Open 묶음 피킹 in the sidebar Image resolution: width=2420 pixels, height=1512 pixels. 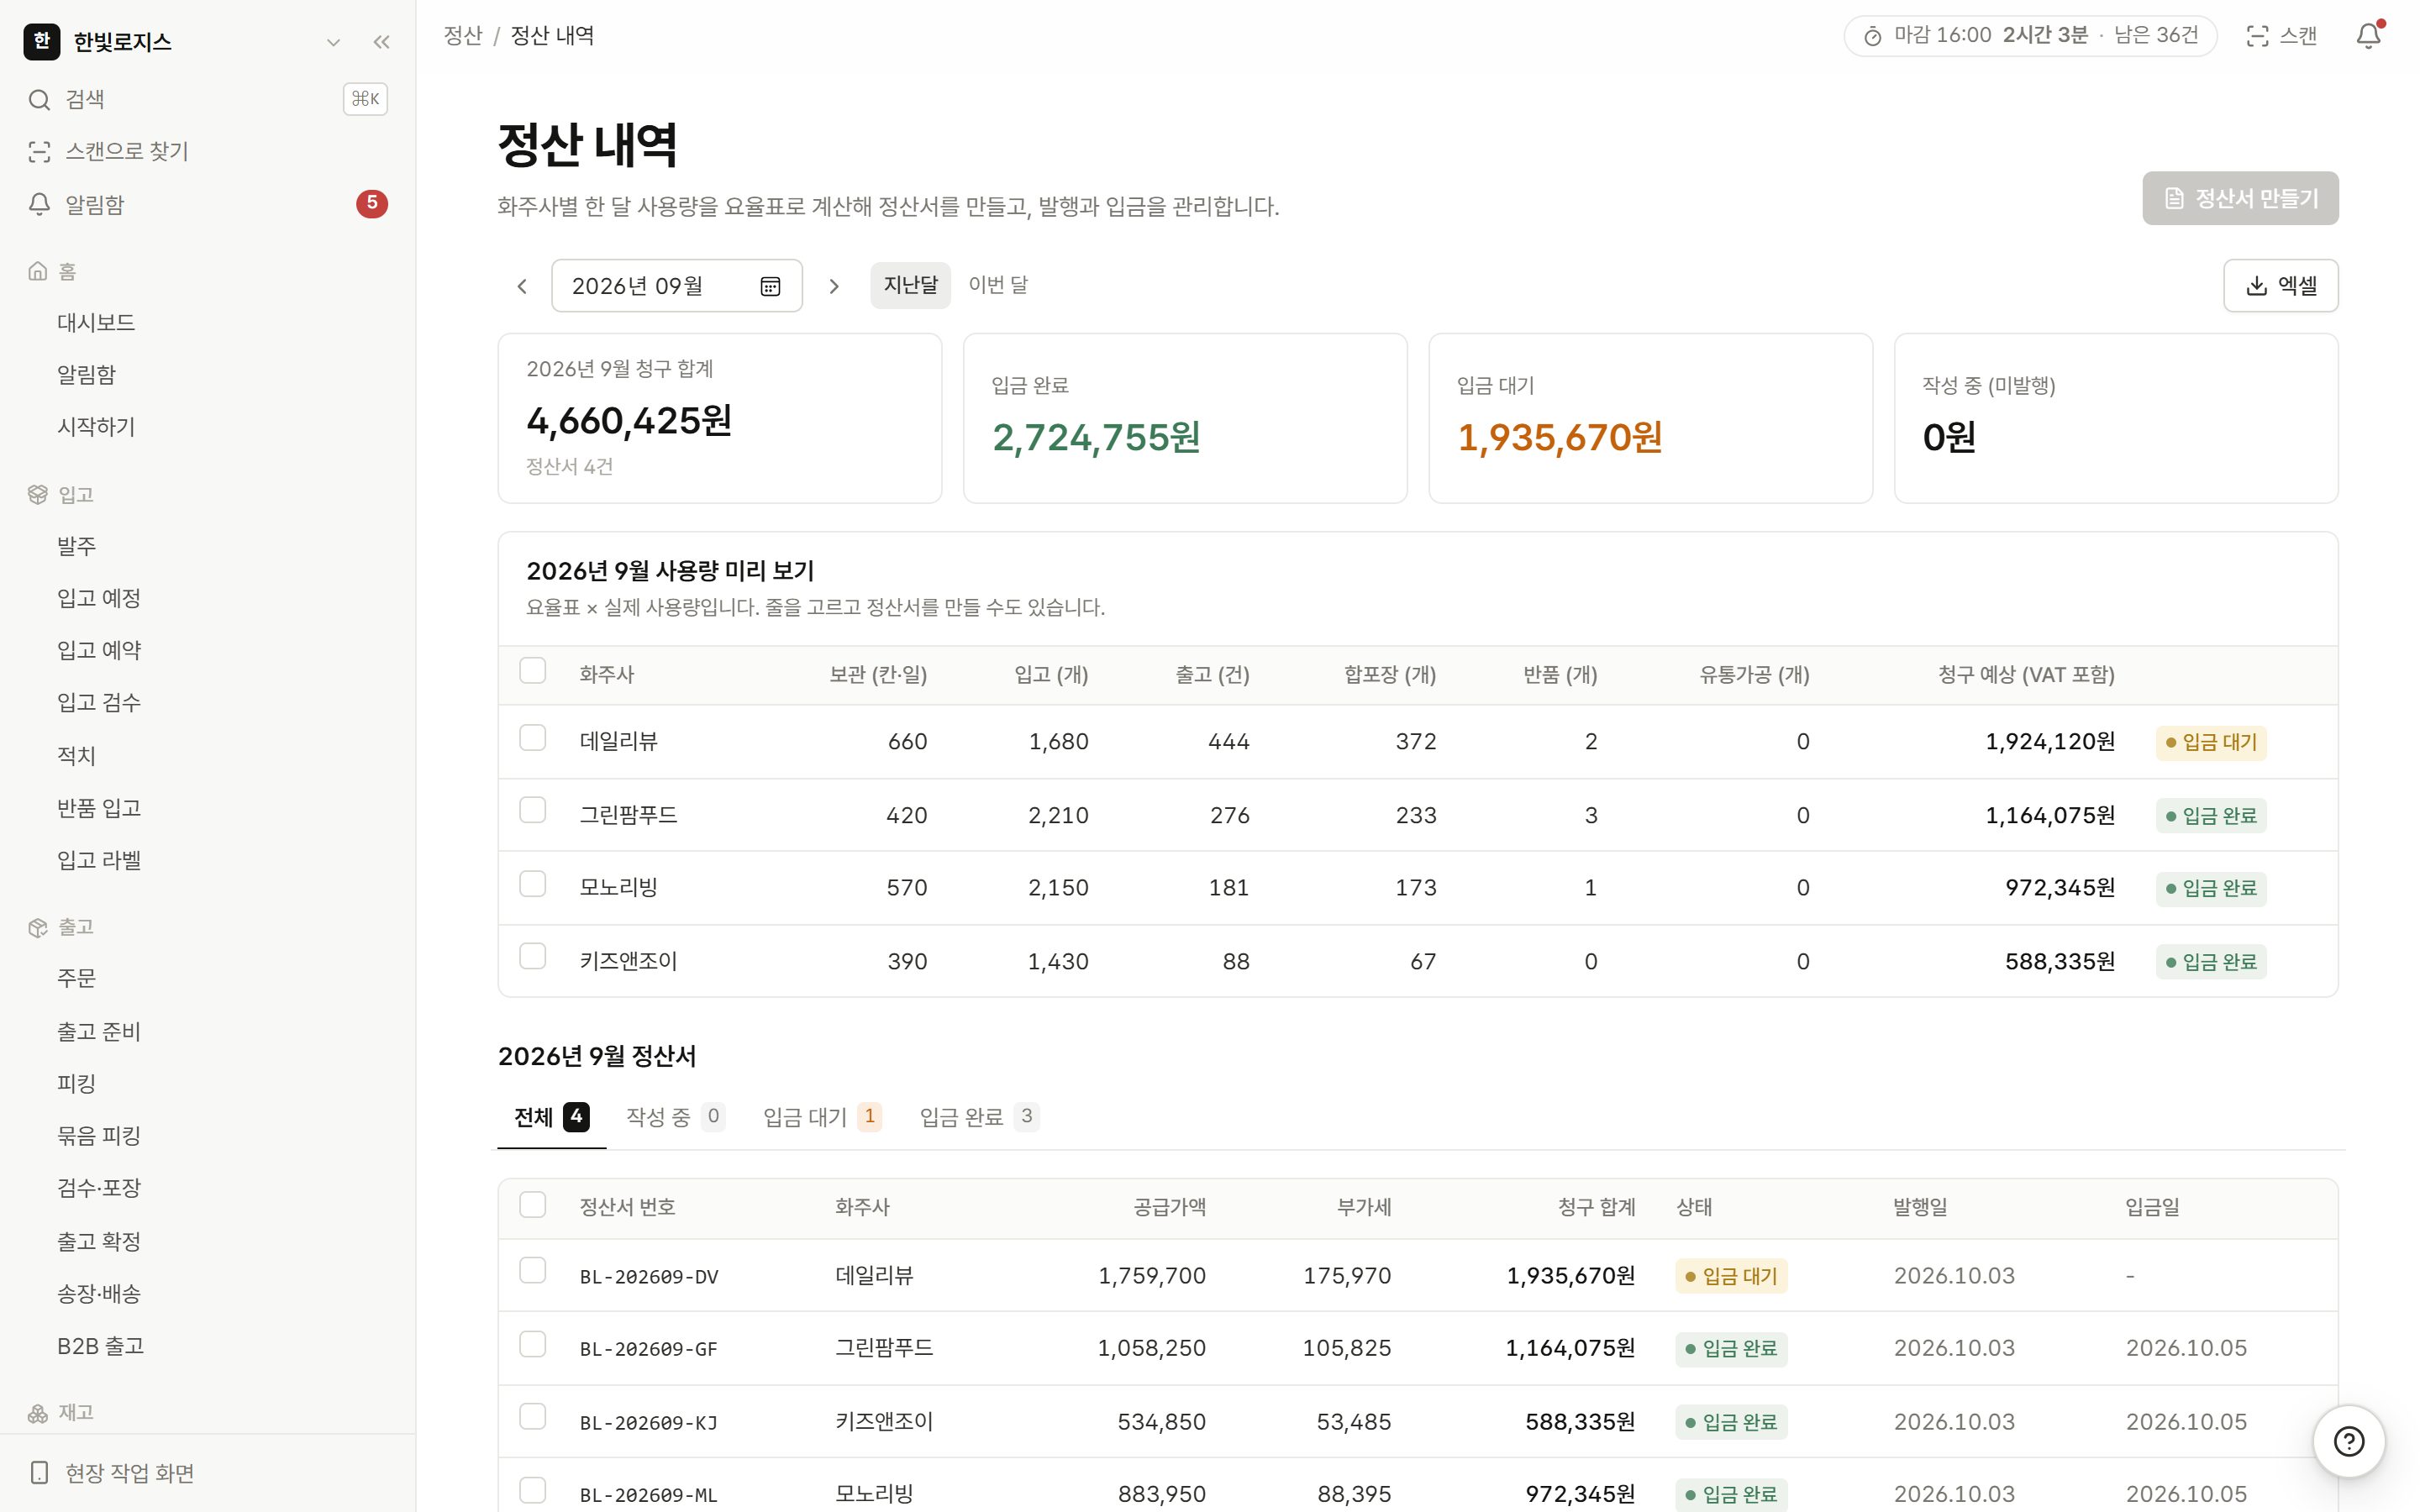207,1136
